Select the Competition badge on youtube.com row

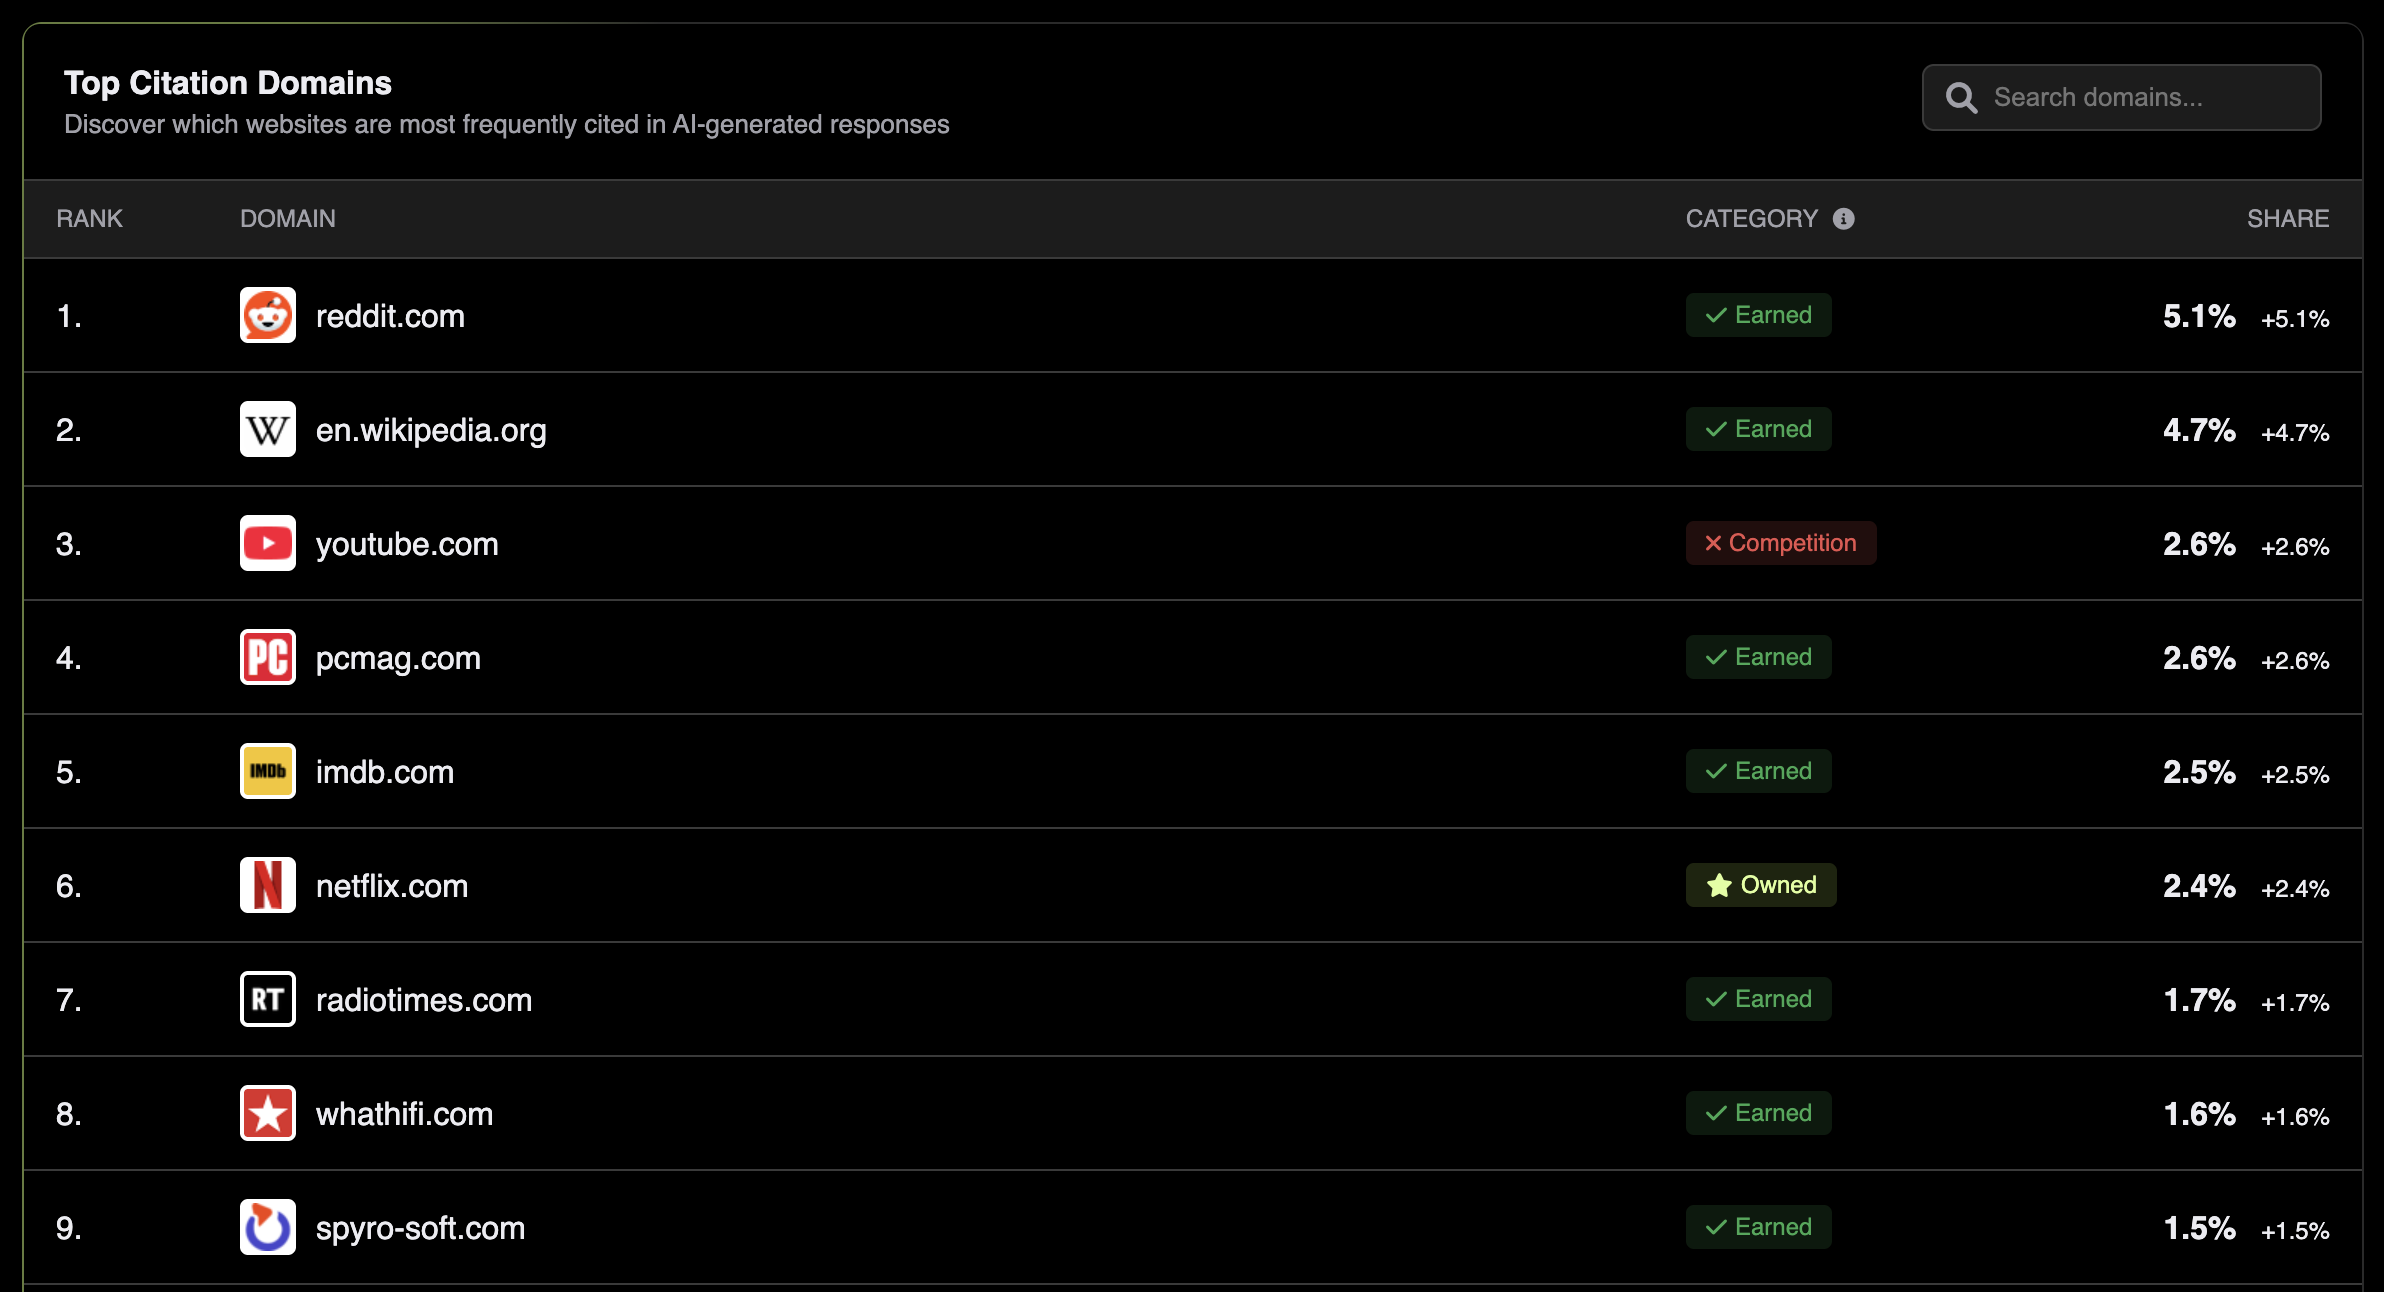(x=1780, y=543)
